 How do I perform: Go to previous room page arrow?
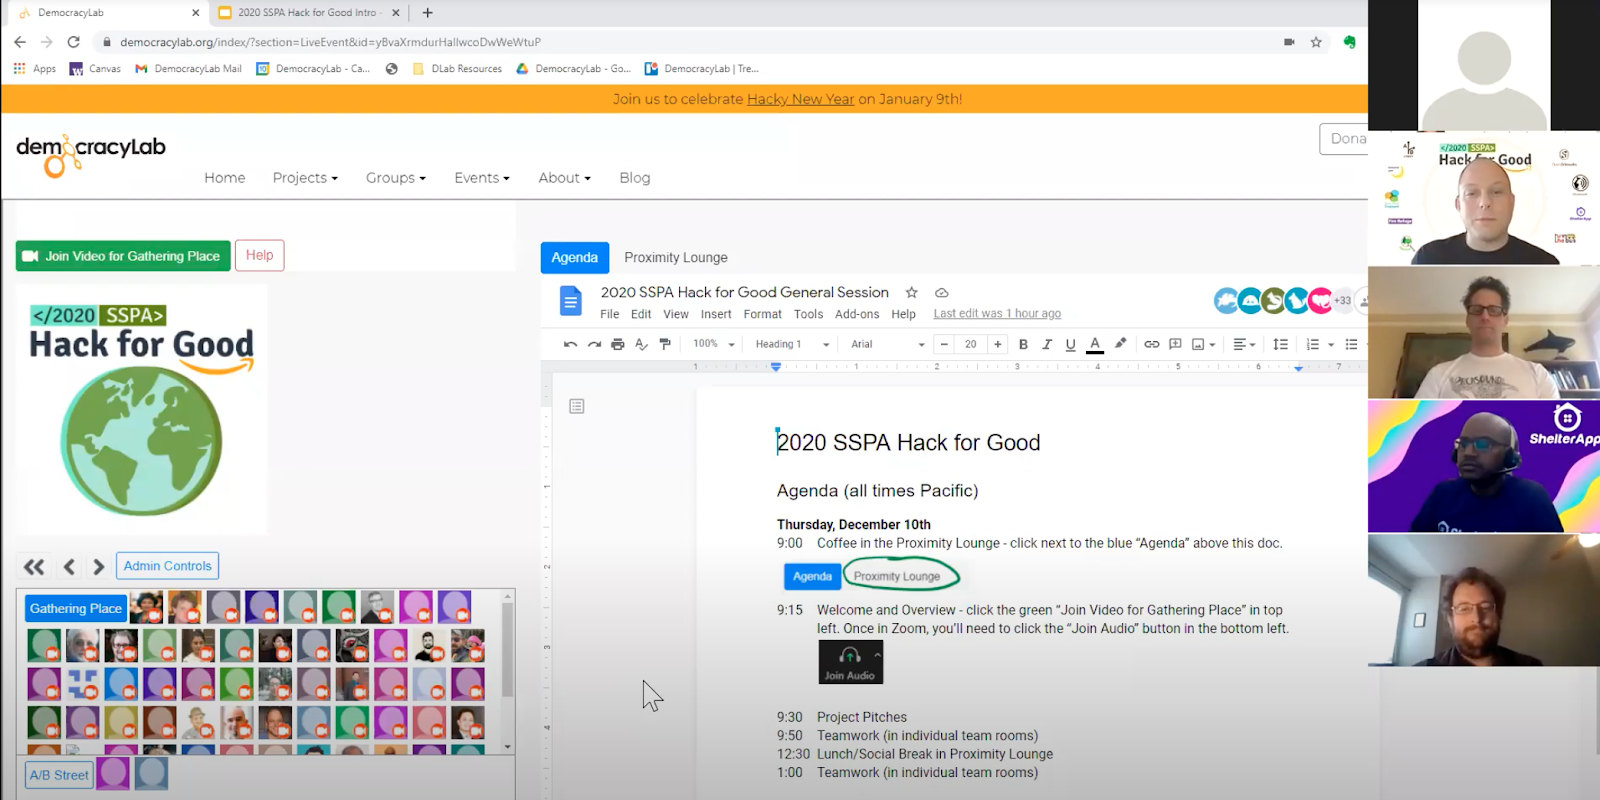pos(69,567)
